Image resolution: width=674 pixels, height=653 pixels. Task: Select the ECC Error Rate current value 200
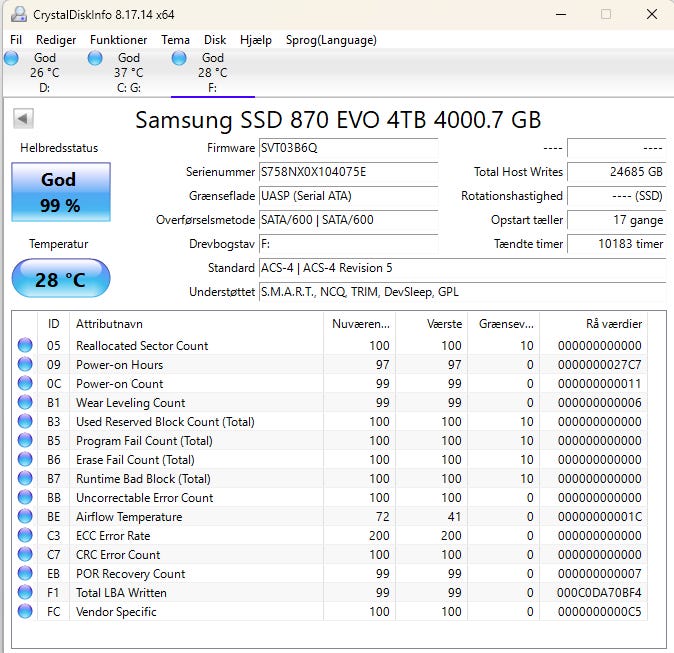click(379, 536)
